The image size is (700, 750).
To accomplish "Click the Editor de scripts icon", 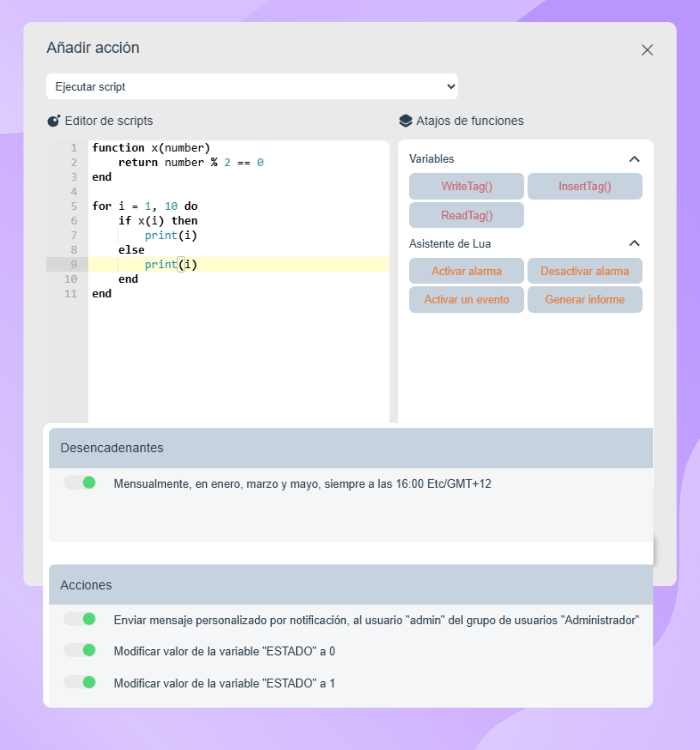I will coord(54,121).
